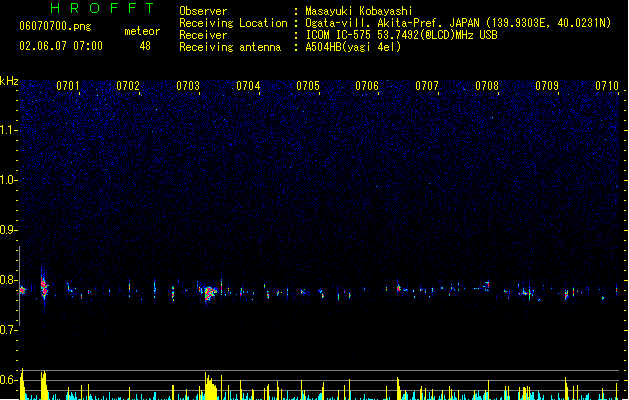The width and height of the screenshot is (629, 400).
Task: Click the 0701 time marker
Action: [x=68, y=86]
